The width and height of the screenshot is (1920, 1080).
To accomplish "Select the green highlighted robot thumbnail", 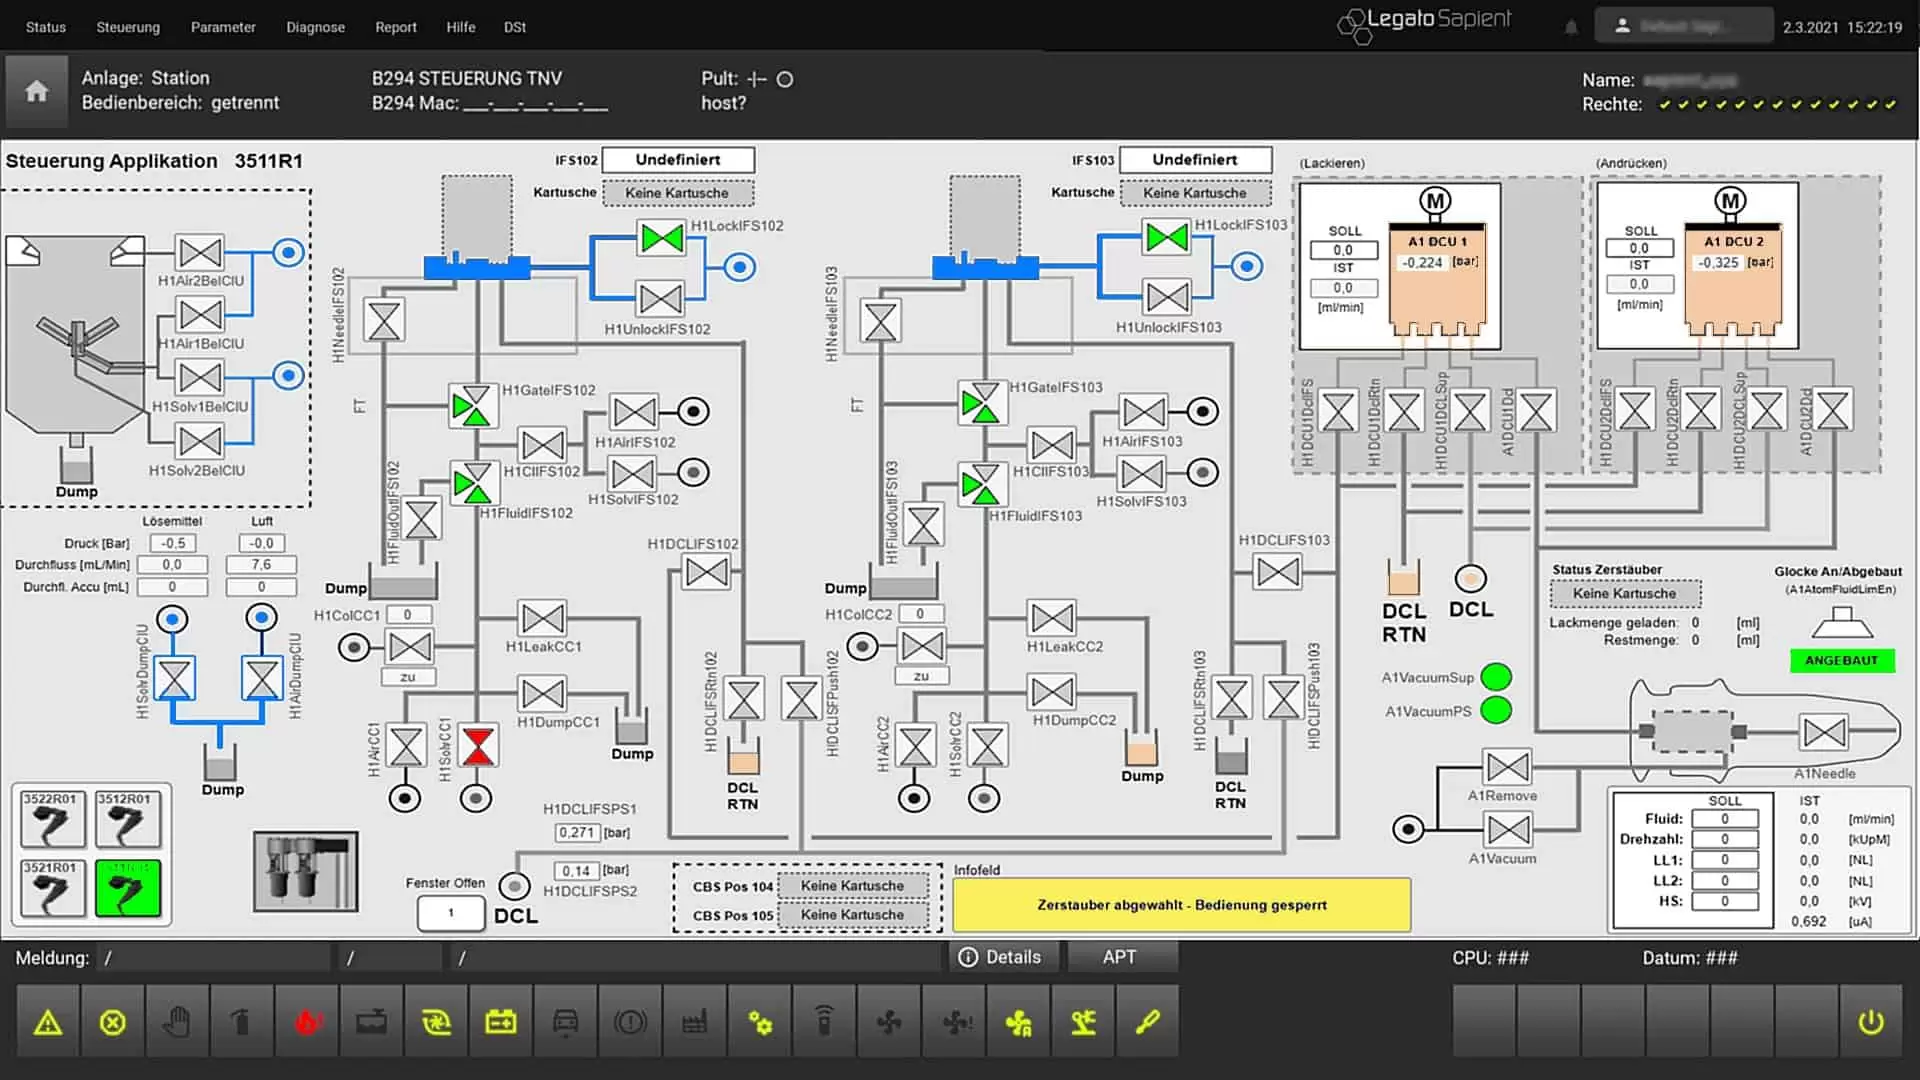I will point(128,888).
